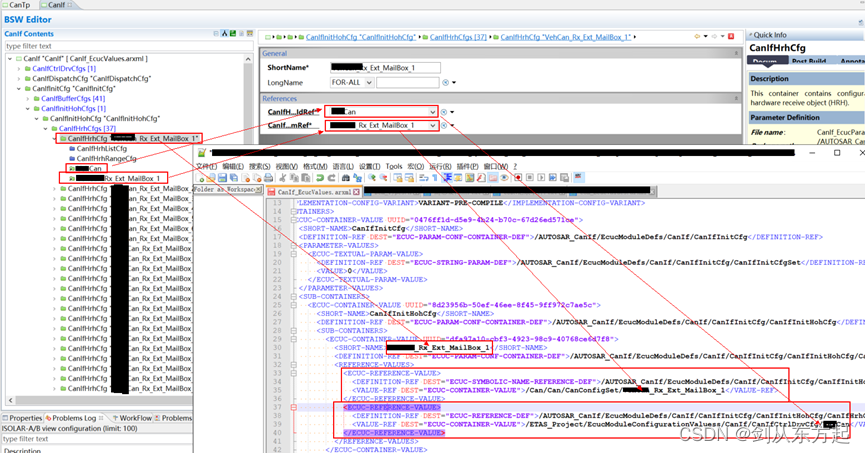
Task: Click the Cut scissors icon in Notepad++
Action: [x=282, y=178]
